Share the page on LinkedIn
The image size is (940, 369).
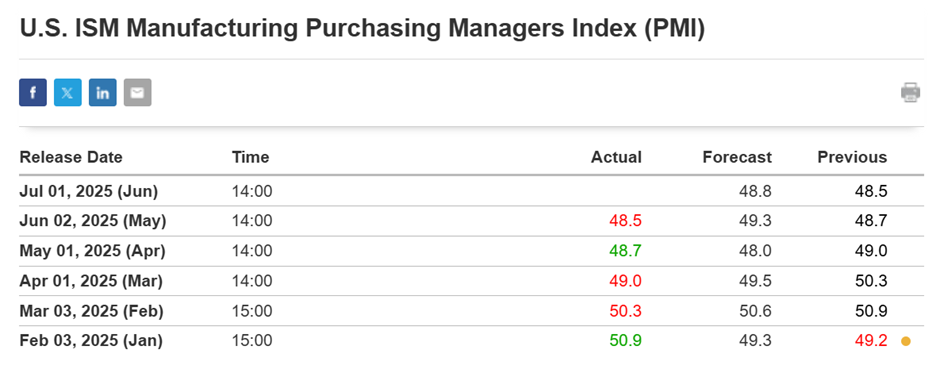103,93
